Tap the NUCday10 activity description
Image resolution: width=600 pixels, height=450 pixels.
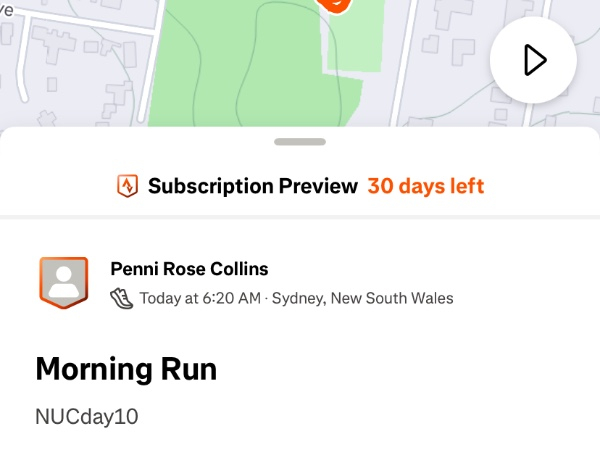point(87,416)
